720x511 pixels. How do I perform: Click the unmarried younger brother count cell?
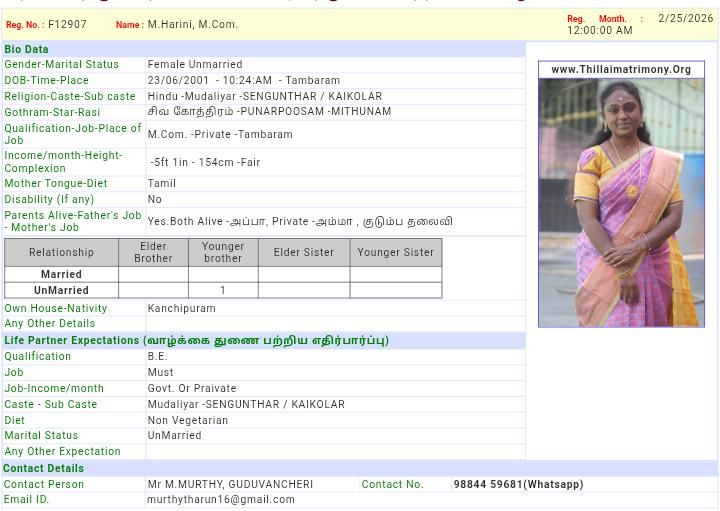pos(222,290)
